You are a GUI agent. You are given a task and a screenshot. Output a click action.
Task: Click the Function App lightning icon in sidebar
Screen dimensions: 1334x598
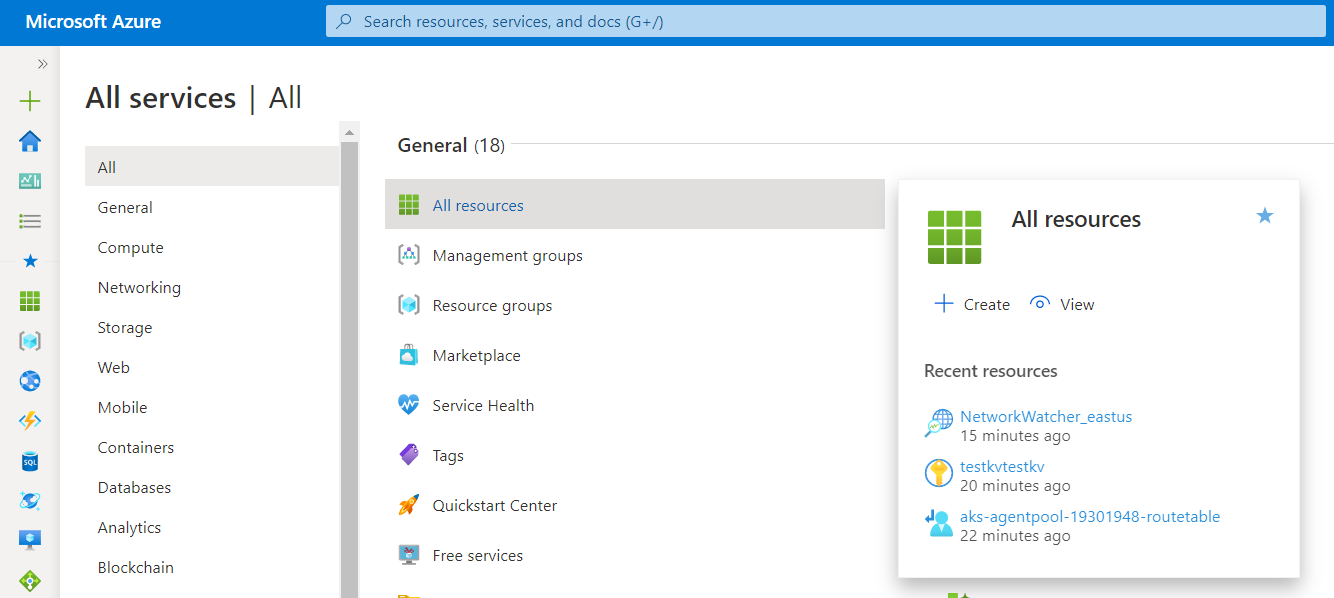click(30, 421)
